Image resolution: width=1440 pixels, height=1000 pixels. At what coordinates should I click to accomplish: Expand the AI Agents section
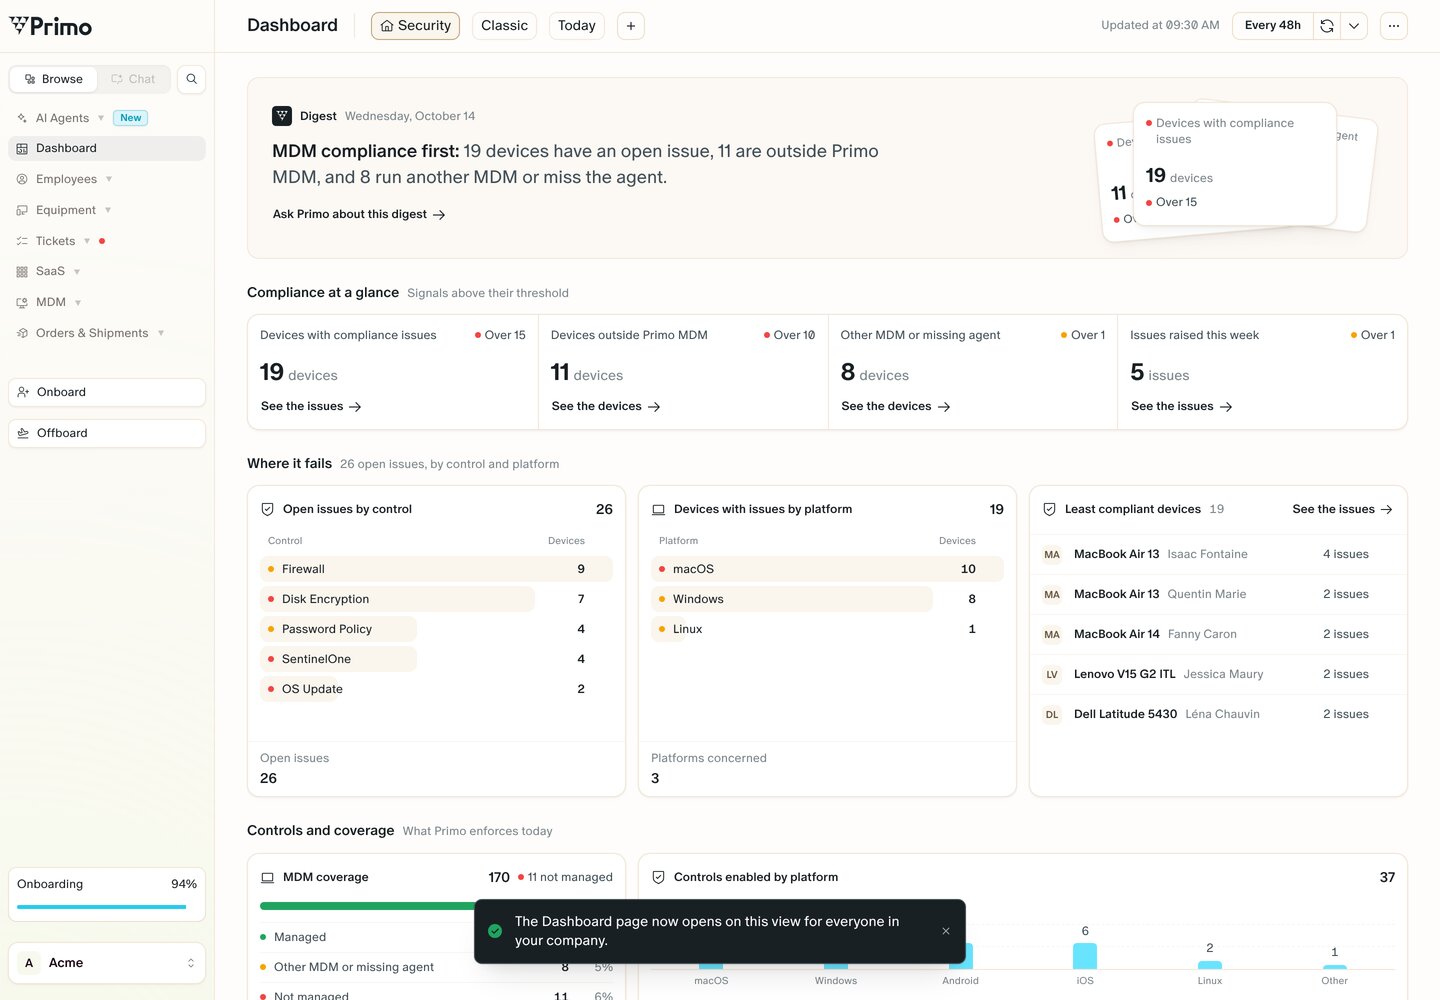(101, 118)
